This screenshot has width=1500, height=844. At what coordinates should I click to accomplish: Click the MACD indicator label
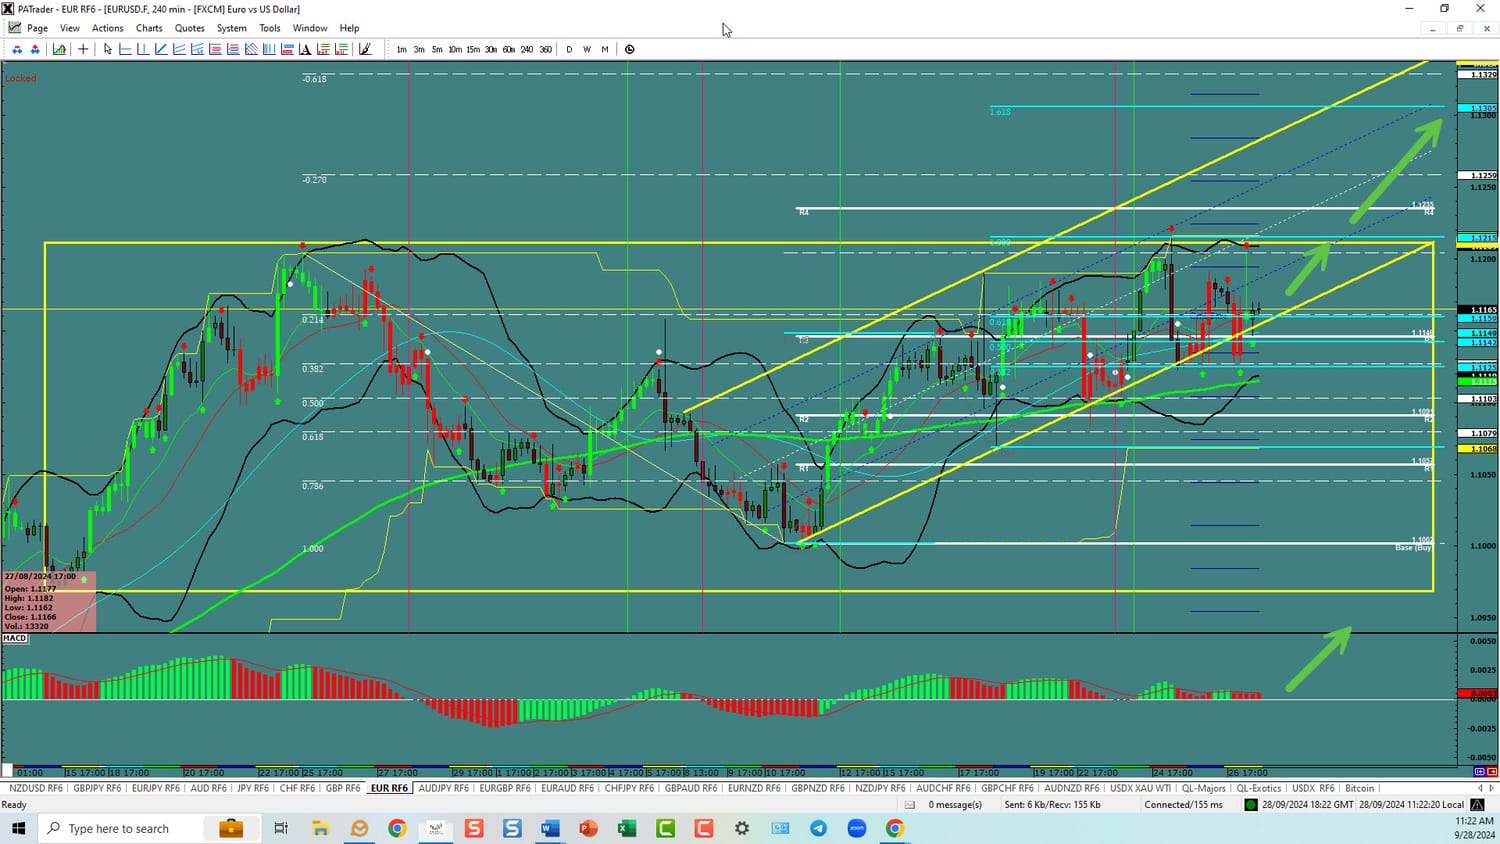(x=15, y=638)
